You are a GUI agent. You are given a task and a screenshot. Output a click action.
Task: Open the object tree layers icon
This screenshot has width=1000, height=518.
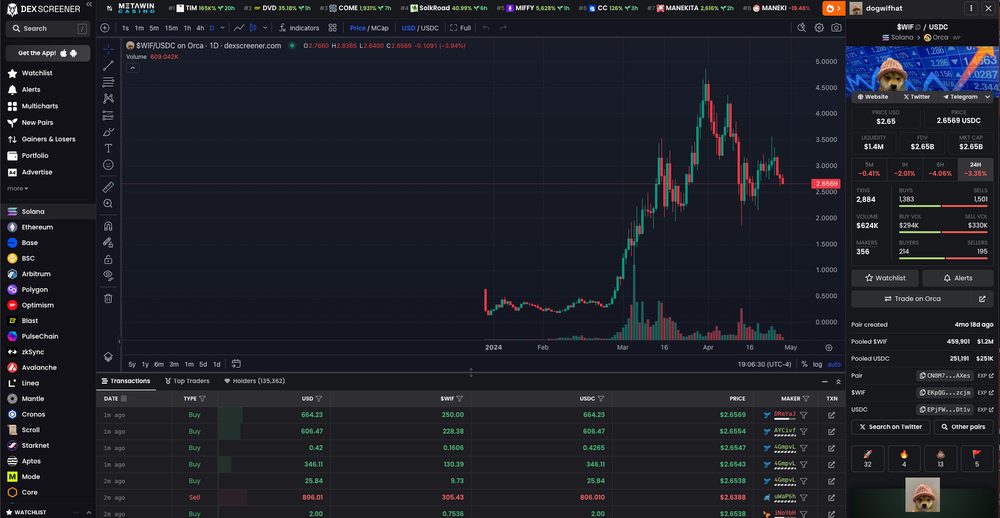(108, 357)
